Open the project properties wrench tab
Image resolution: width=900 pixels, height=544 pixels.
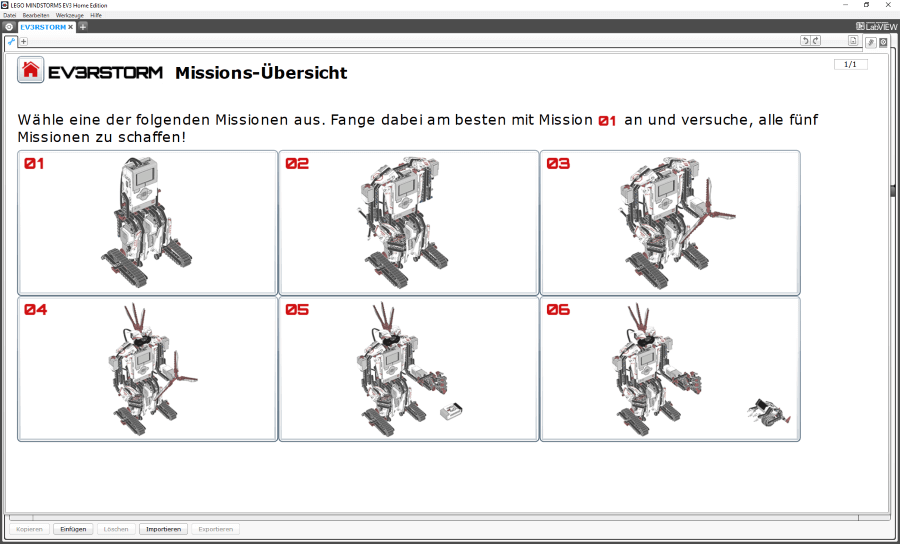(x=11, y=41)
